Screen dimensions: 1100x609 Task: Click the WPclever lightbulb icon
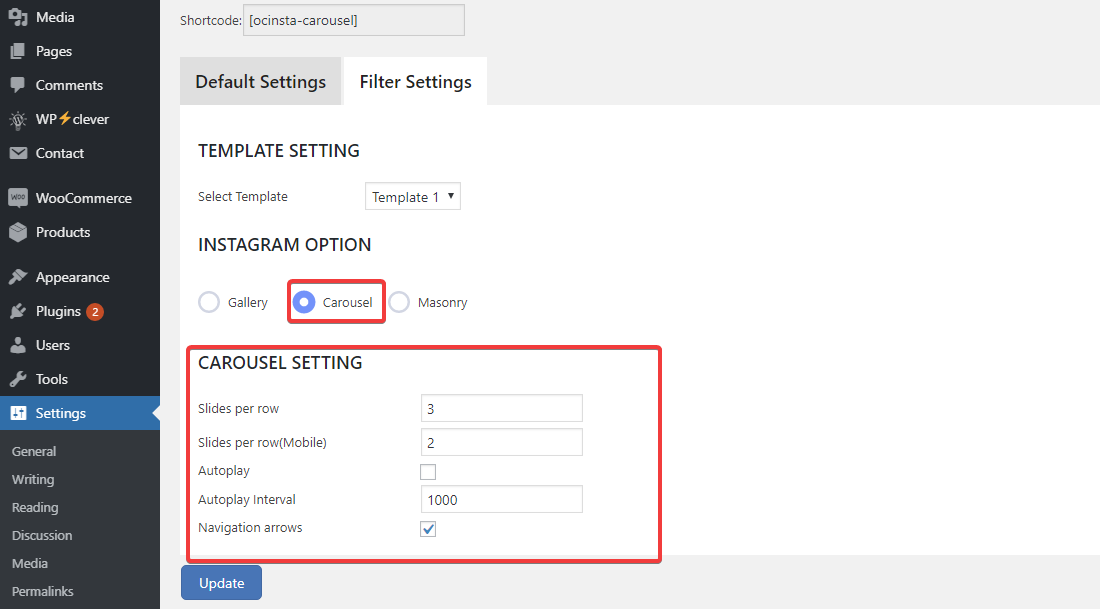pos(18,119)
